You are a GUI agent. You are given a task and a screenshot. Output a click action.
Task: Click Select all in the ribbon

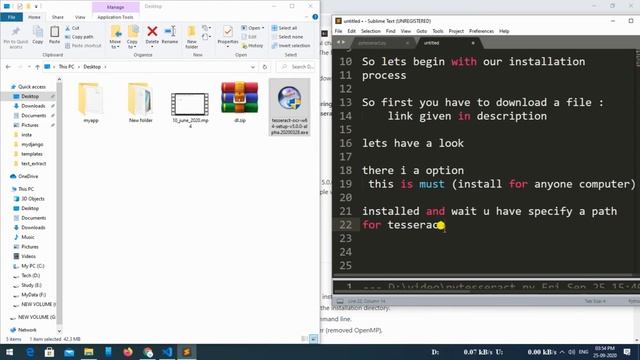click(x=284, y=28)
